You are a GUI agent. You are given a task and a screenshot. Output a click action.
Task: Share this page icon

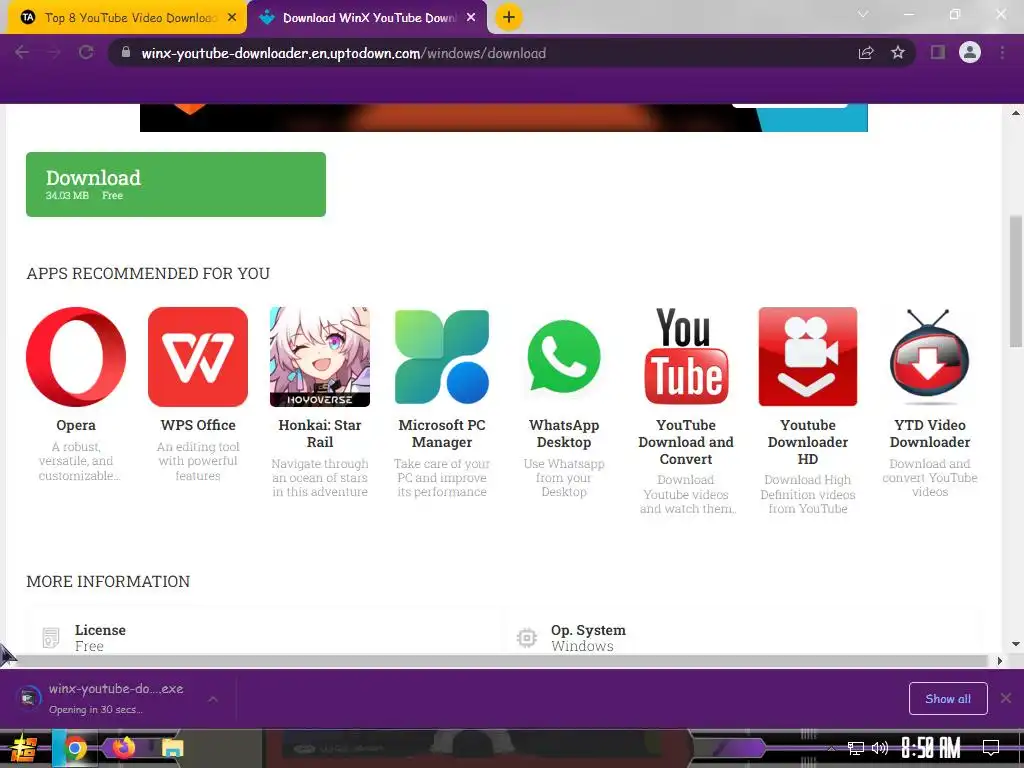866,53
